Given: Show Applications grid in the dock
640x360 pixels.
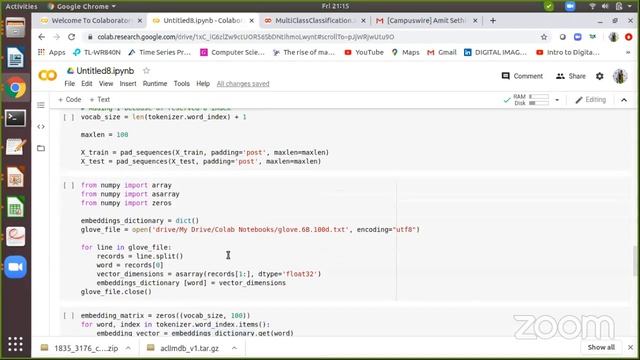Looking at the screenshot, I should pyautogui.click(x=16, y=344).
